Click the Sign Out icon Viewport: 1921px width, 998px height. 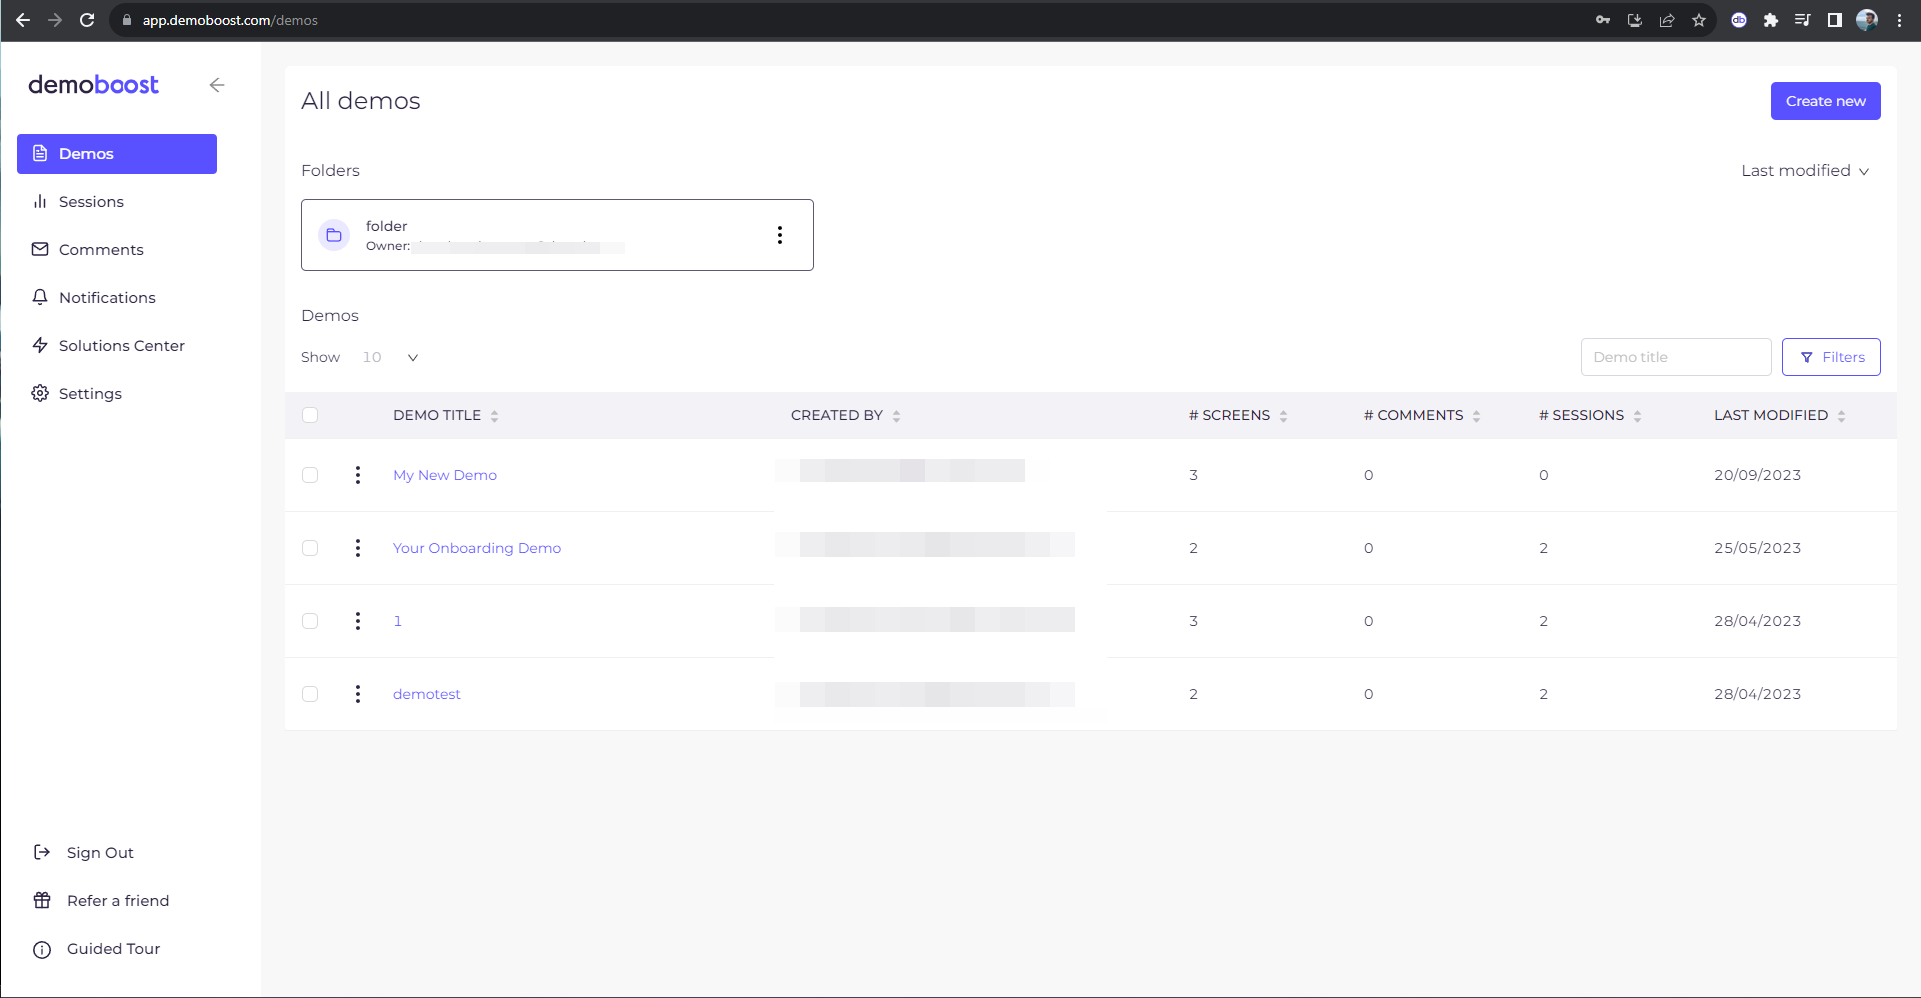[41, 852]
